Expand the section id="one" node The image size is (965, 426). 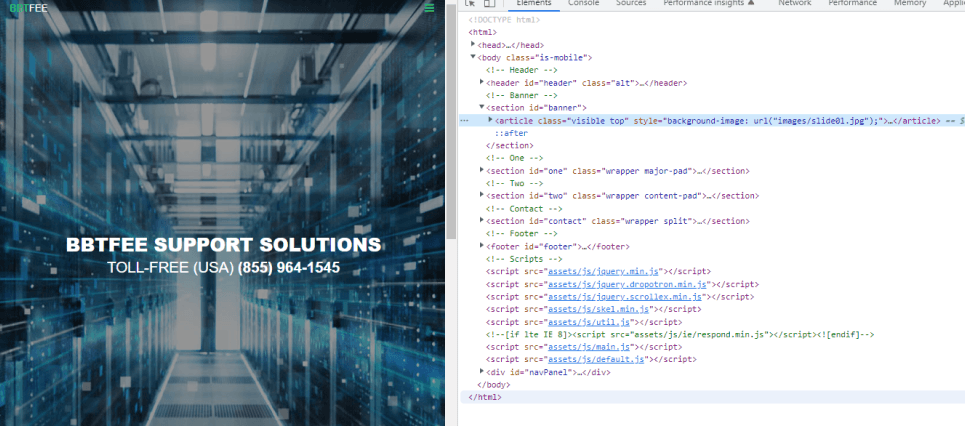click(482, 170)
